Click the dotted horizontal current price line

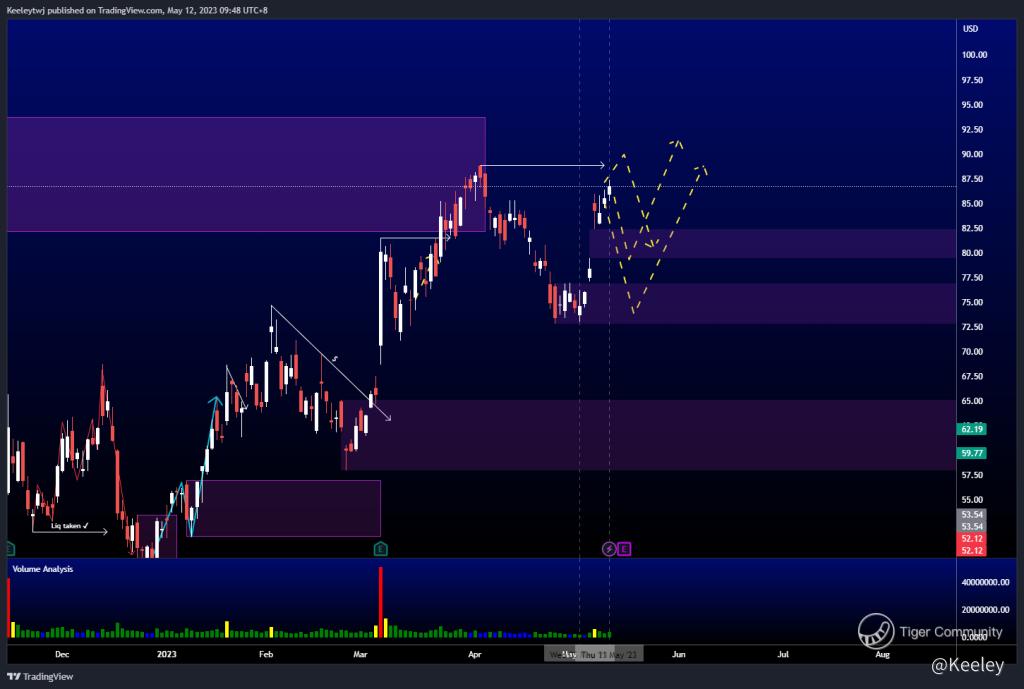(x=481, y=187)
